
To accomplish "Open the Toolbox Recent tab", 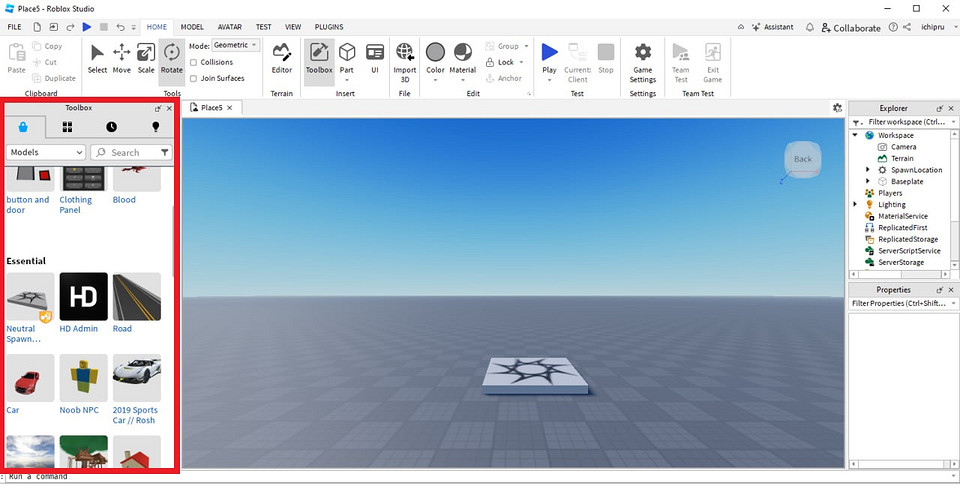I will [111, 127].
